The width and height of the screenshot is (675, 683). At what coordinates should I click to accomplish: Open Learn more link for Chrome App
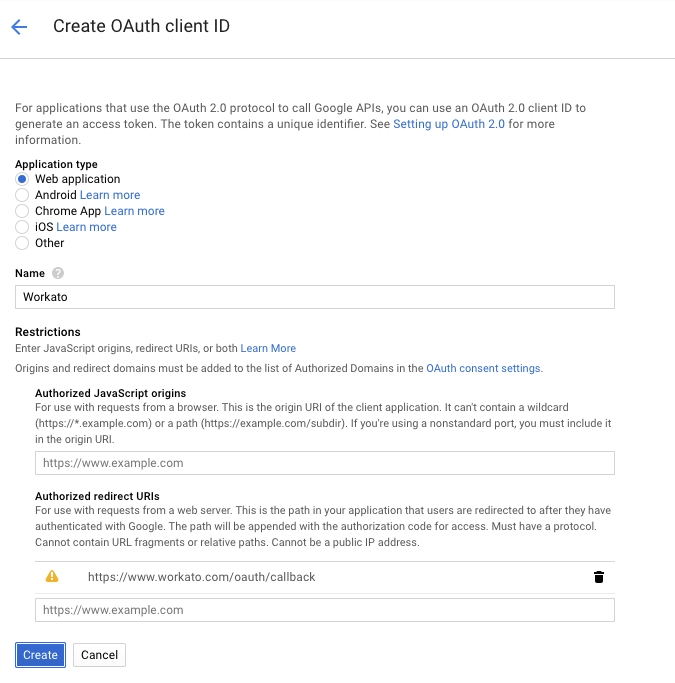click(x=134, y=211)
